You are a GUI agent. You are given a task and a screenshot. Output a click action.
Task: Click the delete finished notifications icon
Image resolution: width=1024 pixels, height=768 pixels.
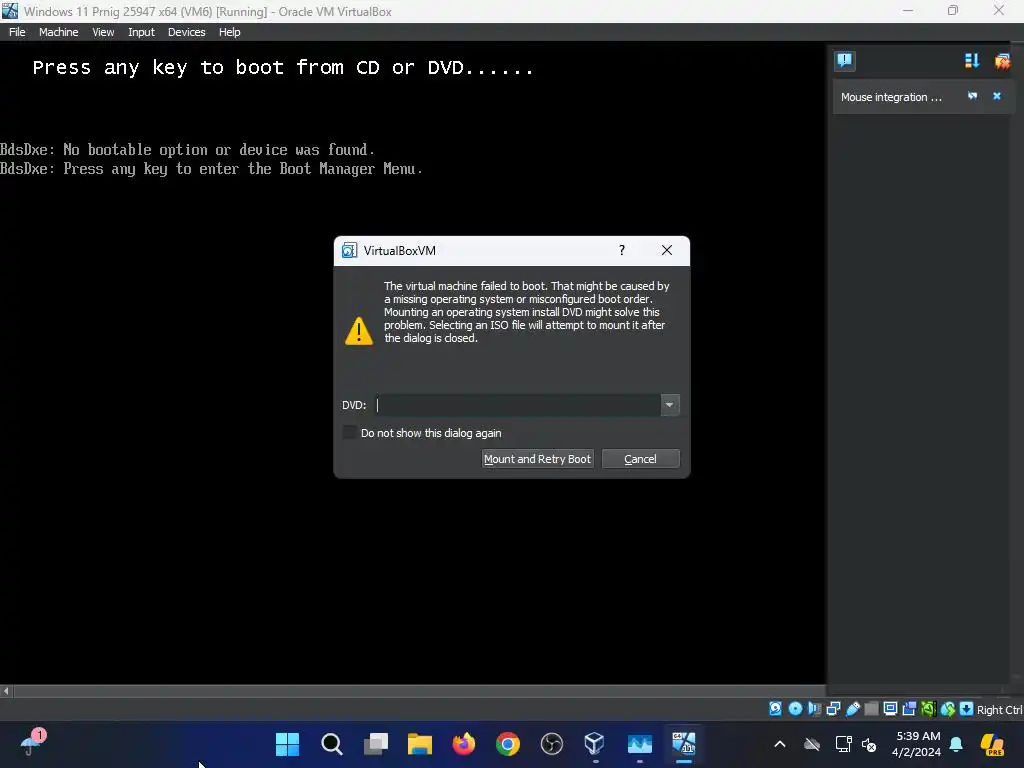click(x=1002, y=61)
